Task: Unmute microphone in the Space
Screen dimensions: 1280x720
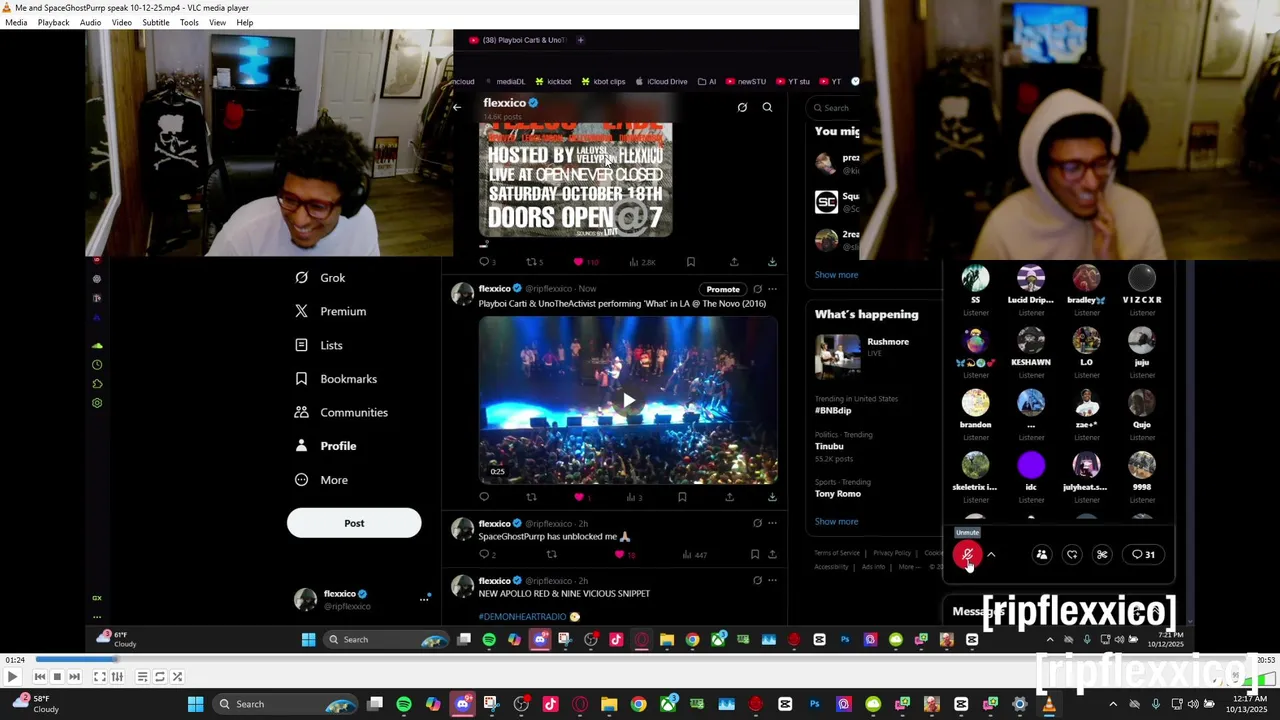Action: point(967,555)
